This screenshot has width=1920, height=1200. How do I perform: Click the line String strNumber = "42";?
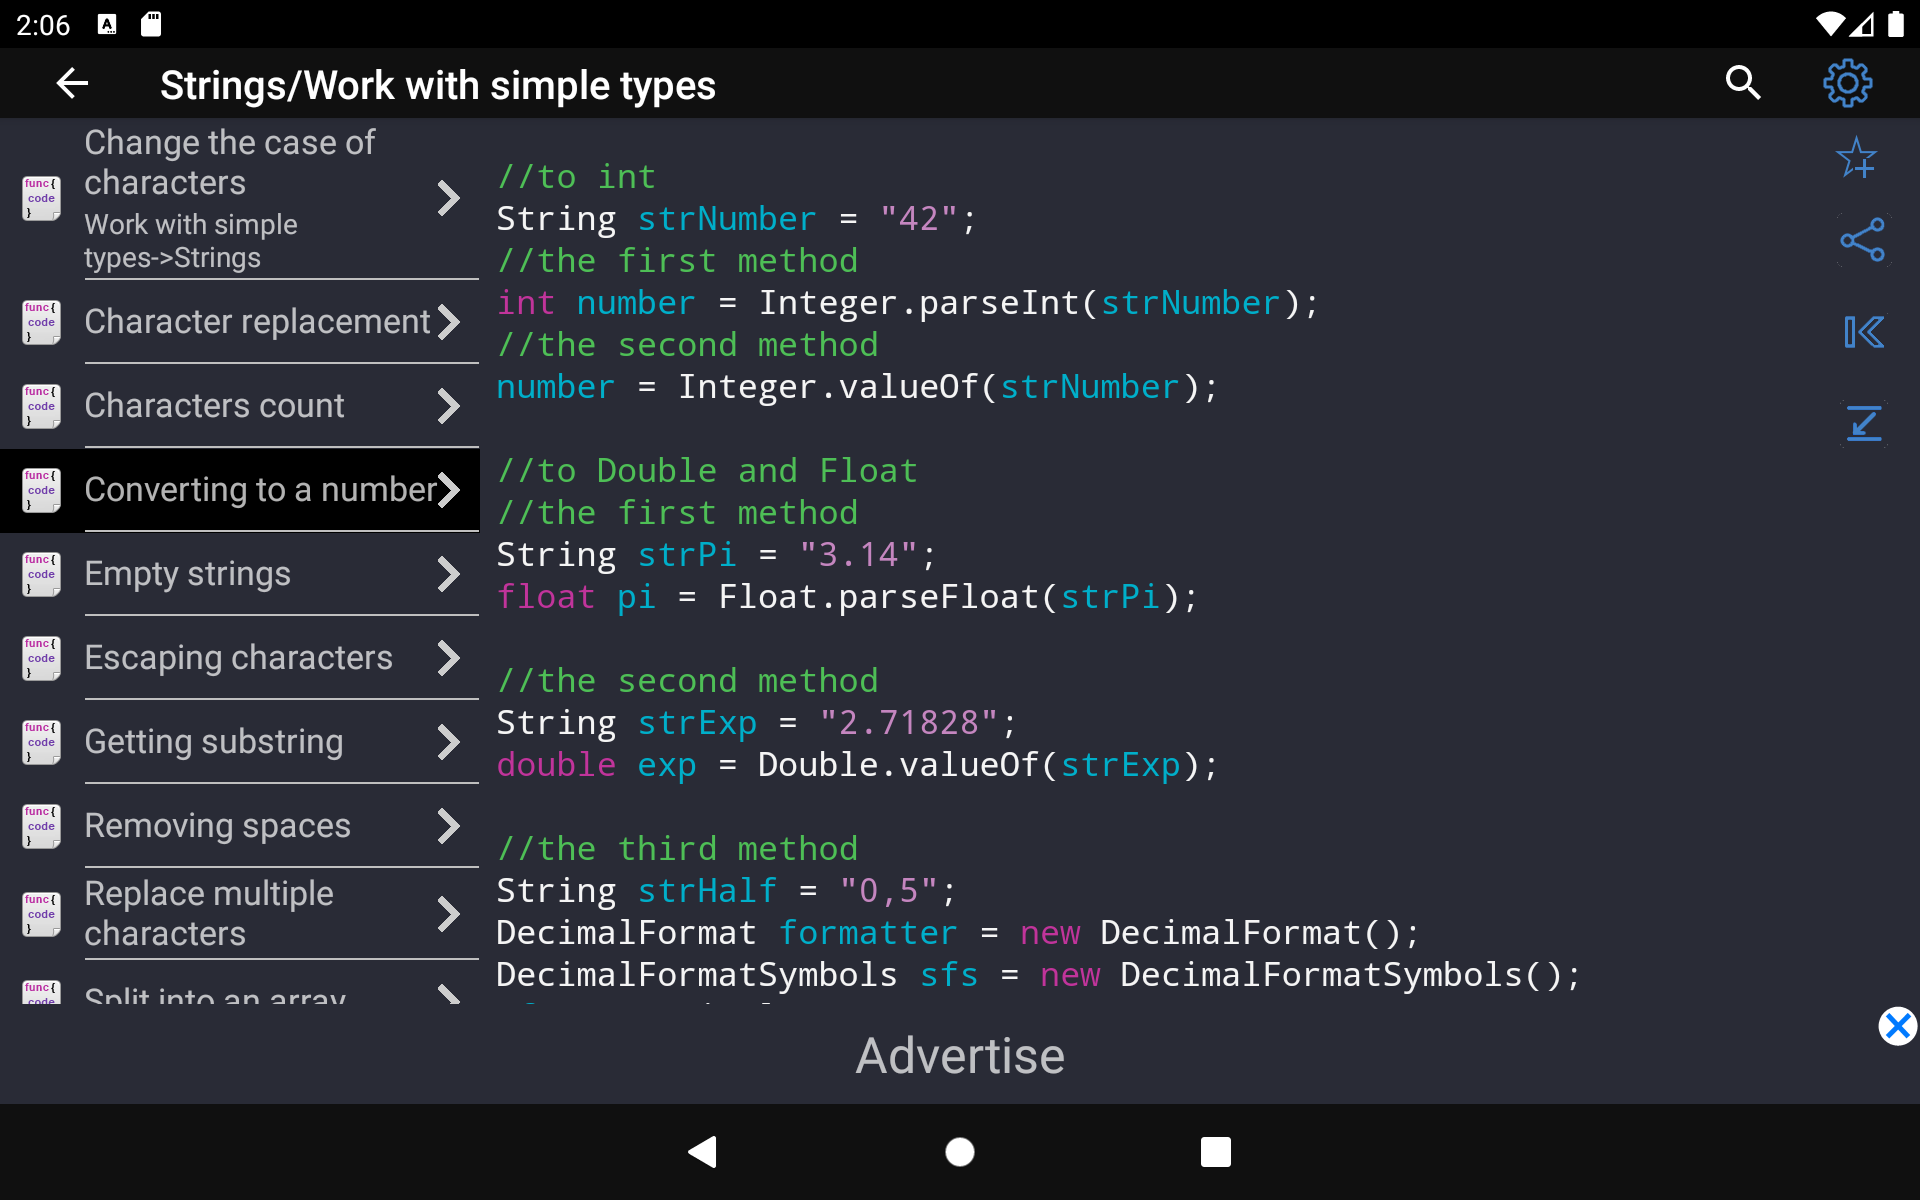point(736,219)
